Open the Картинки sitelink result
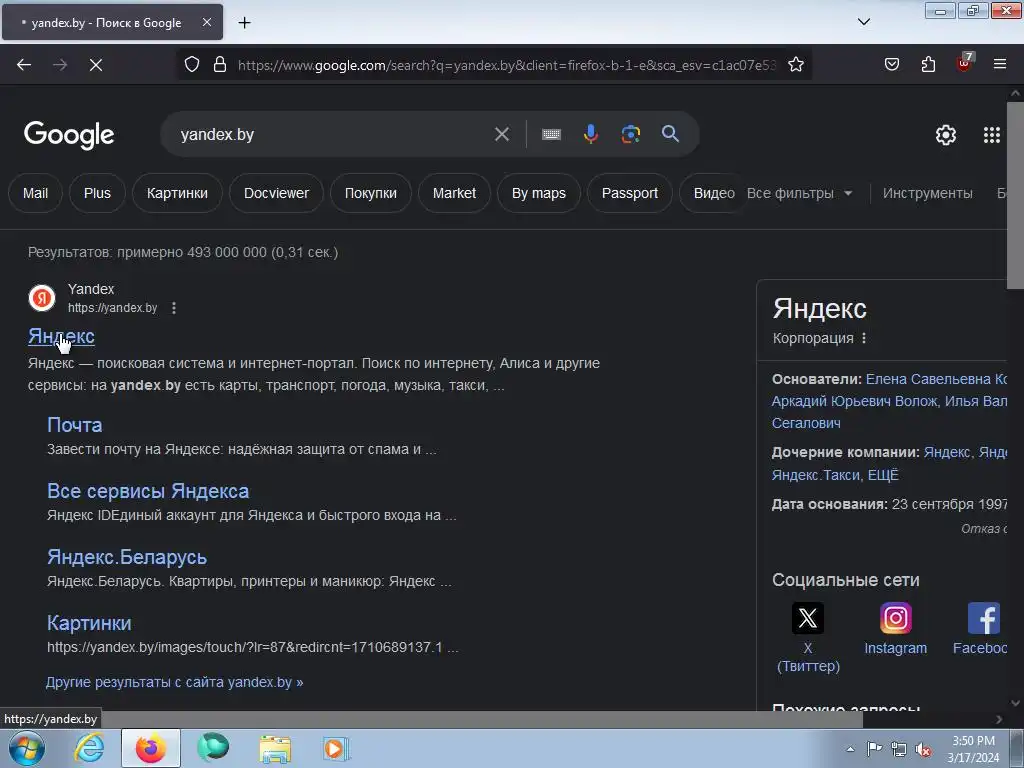This screenshot has width=1024, height=768. click(89, 623)
